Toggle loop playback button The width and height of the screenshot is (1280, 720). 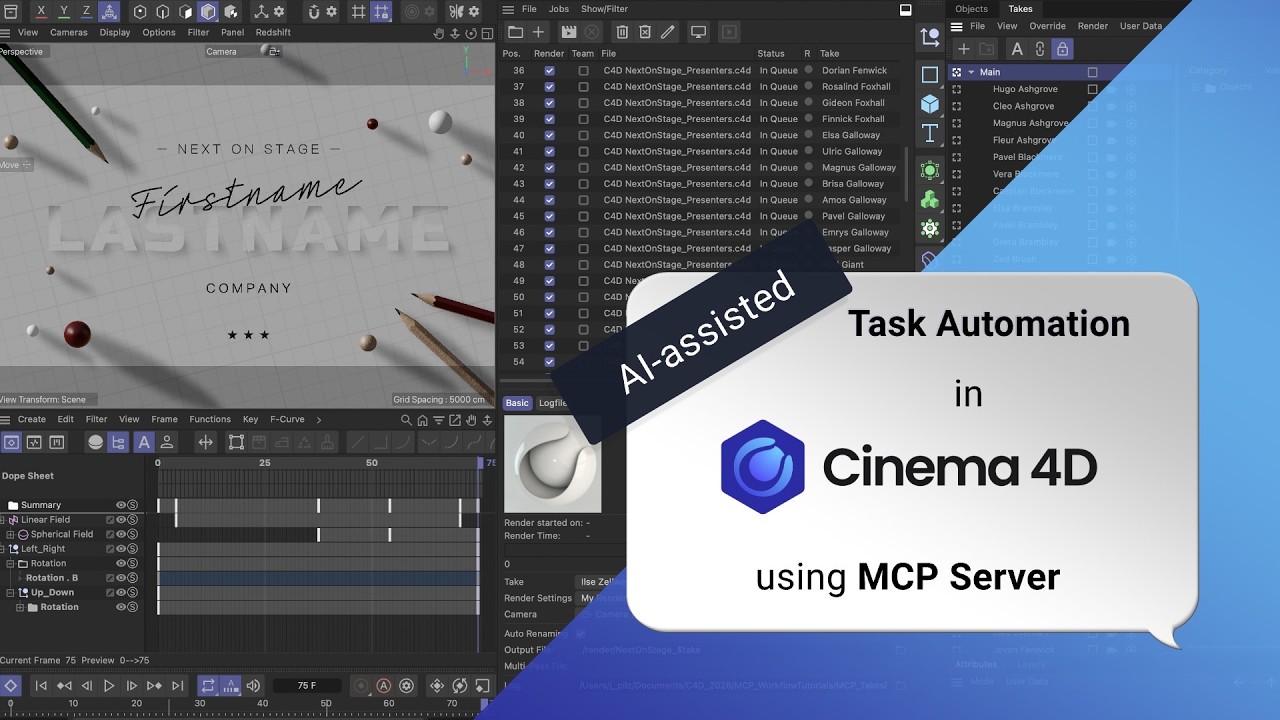point(208,686)
